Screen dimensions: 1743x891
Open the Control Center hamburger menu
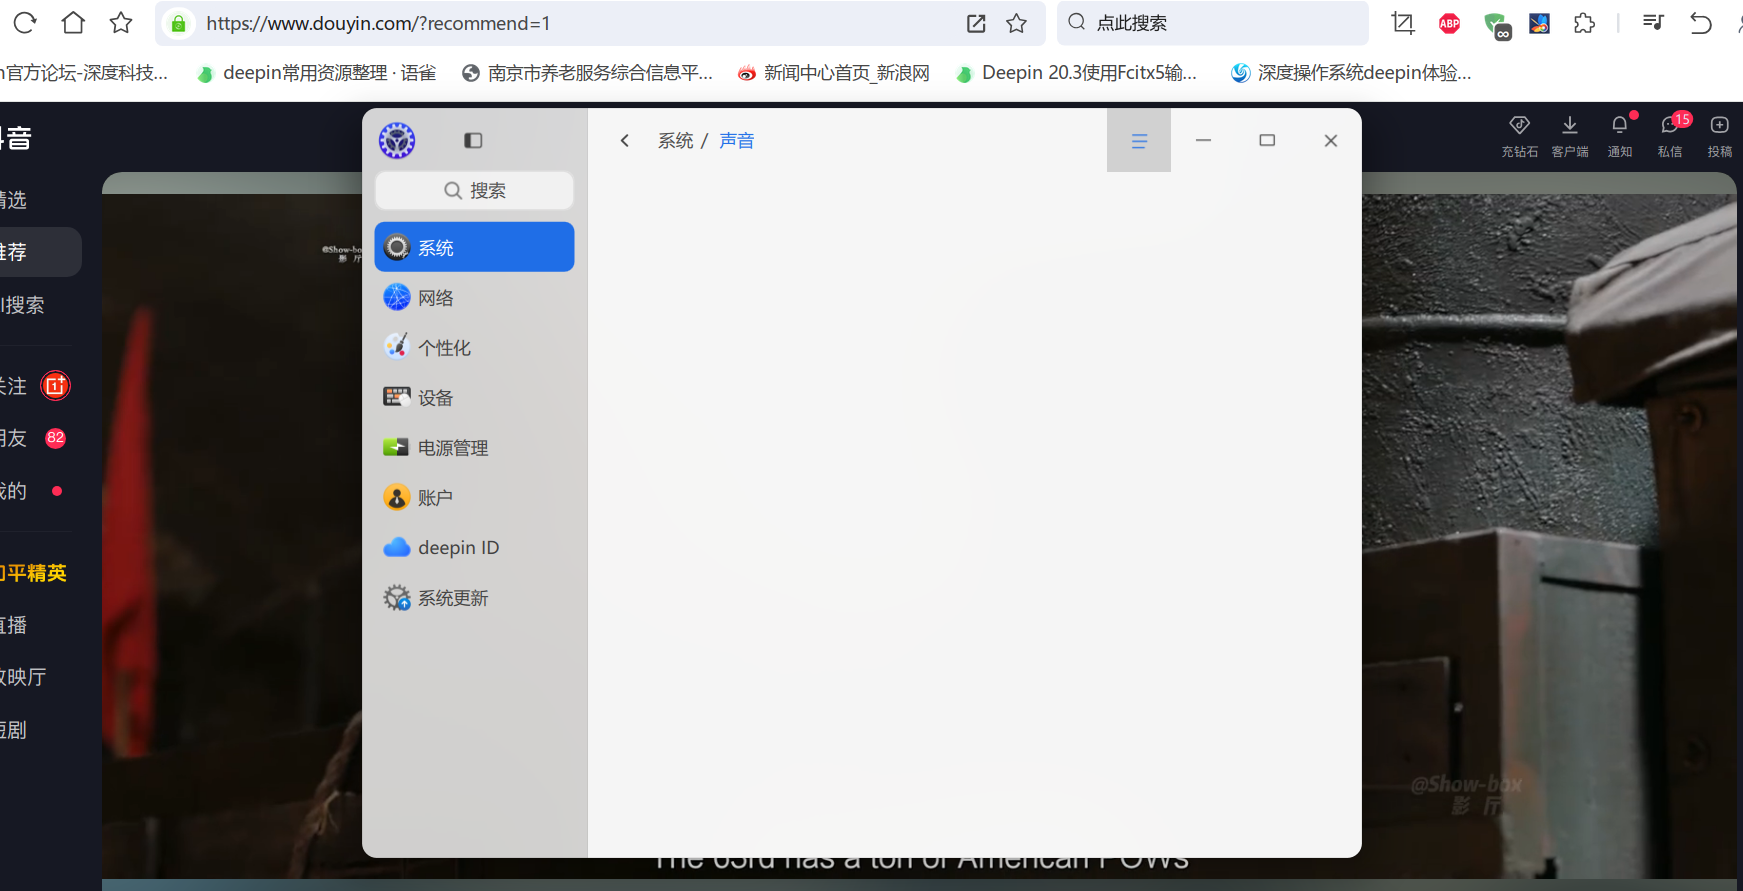point(1139,141)
